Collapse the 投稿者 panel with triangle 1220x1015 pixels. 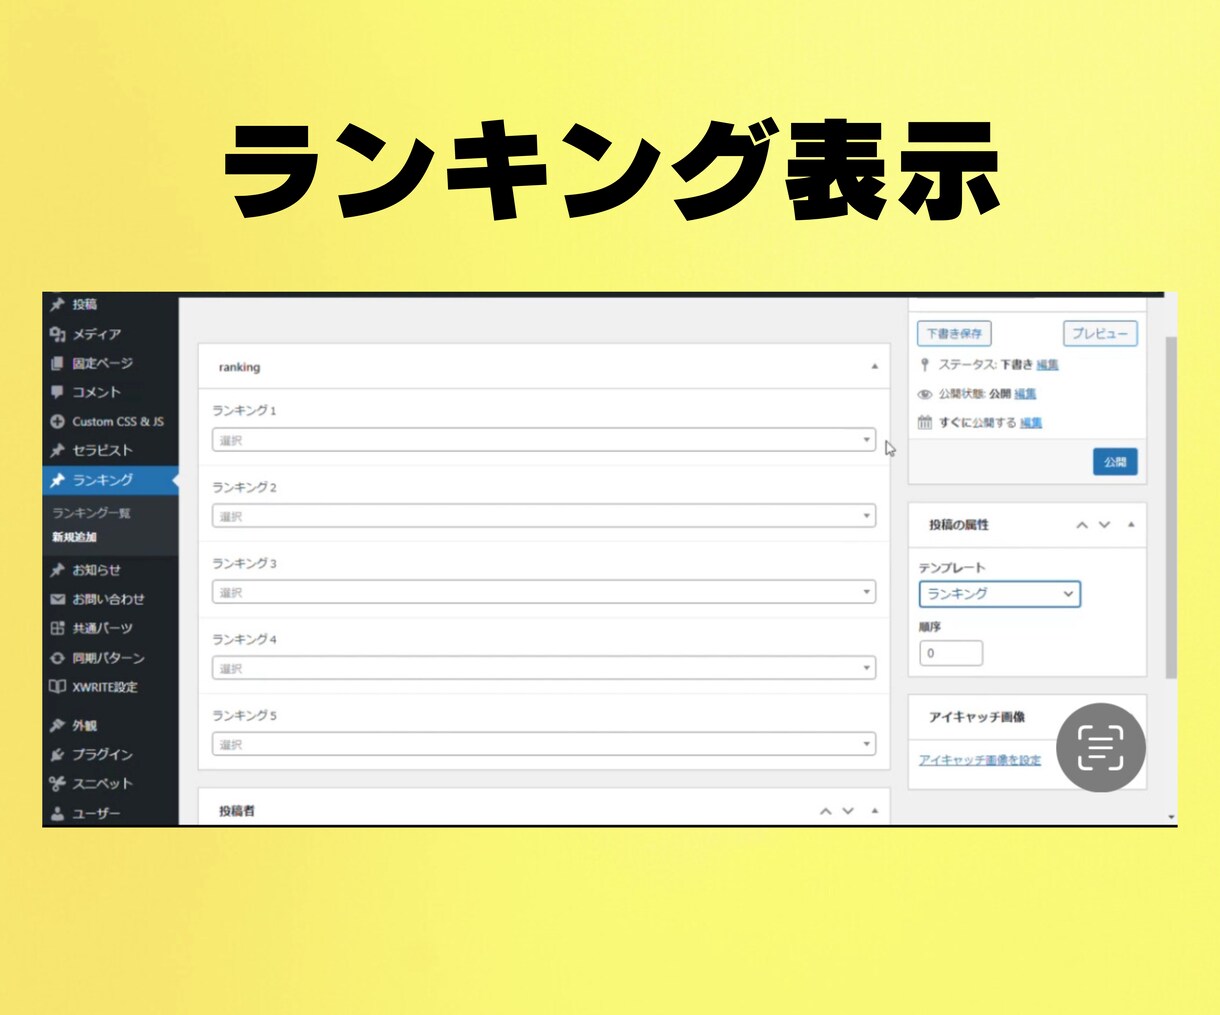(x=874, y=811)
